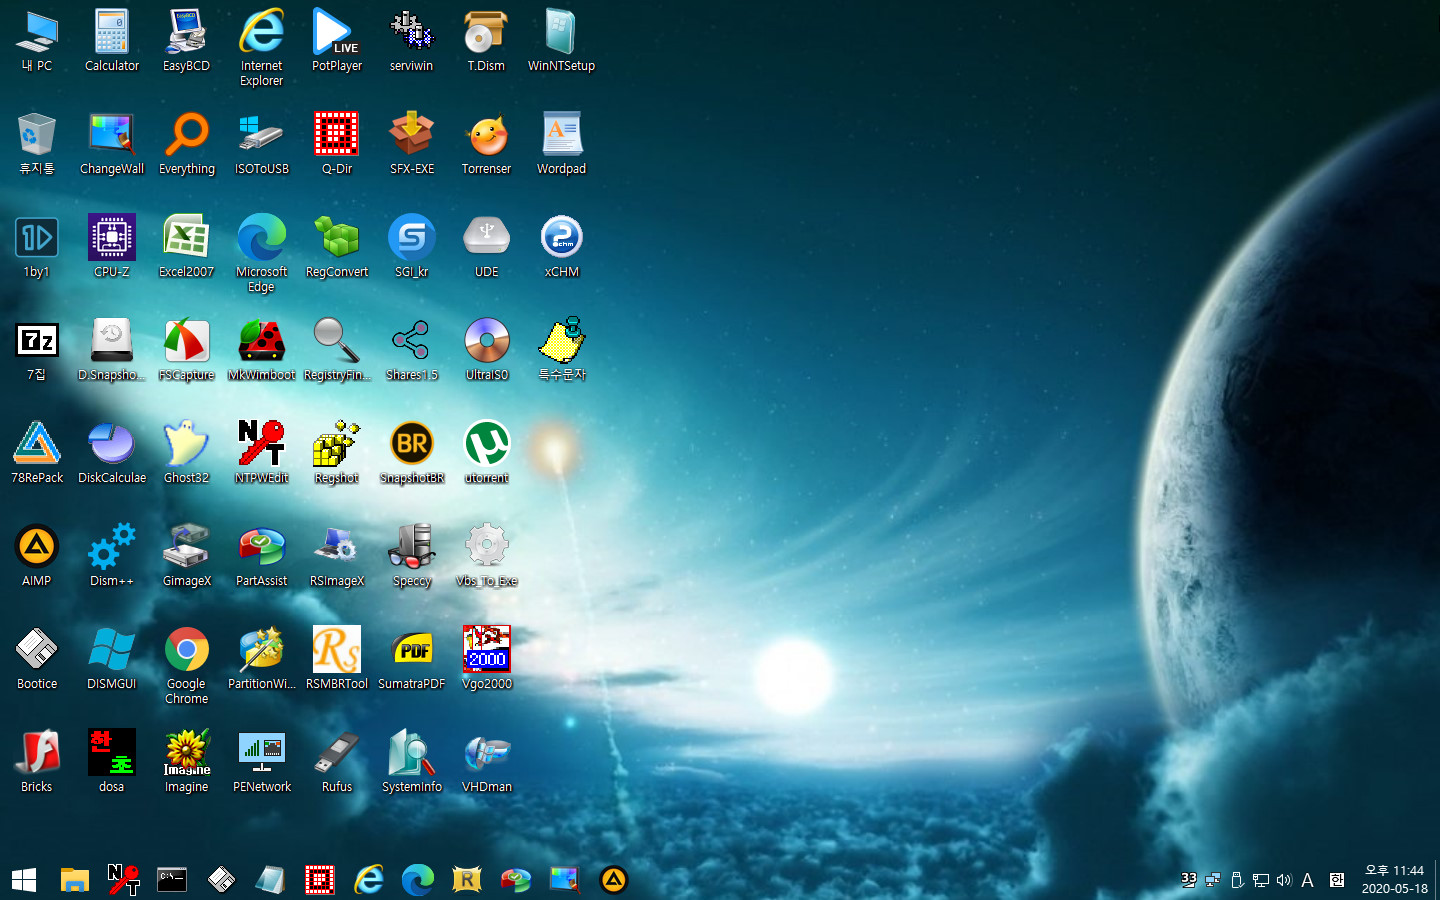
Task: Open Vgo2000 icon
Action: (x=487, y=659)
